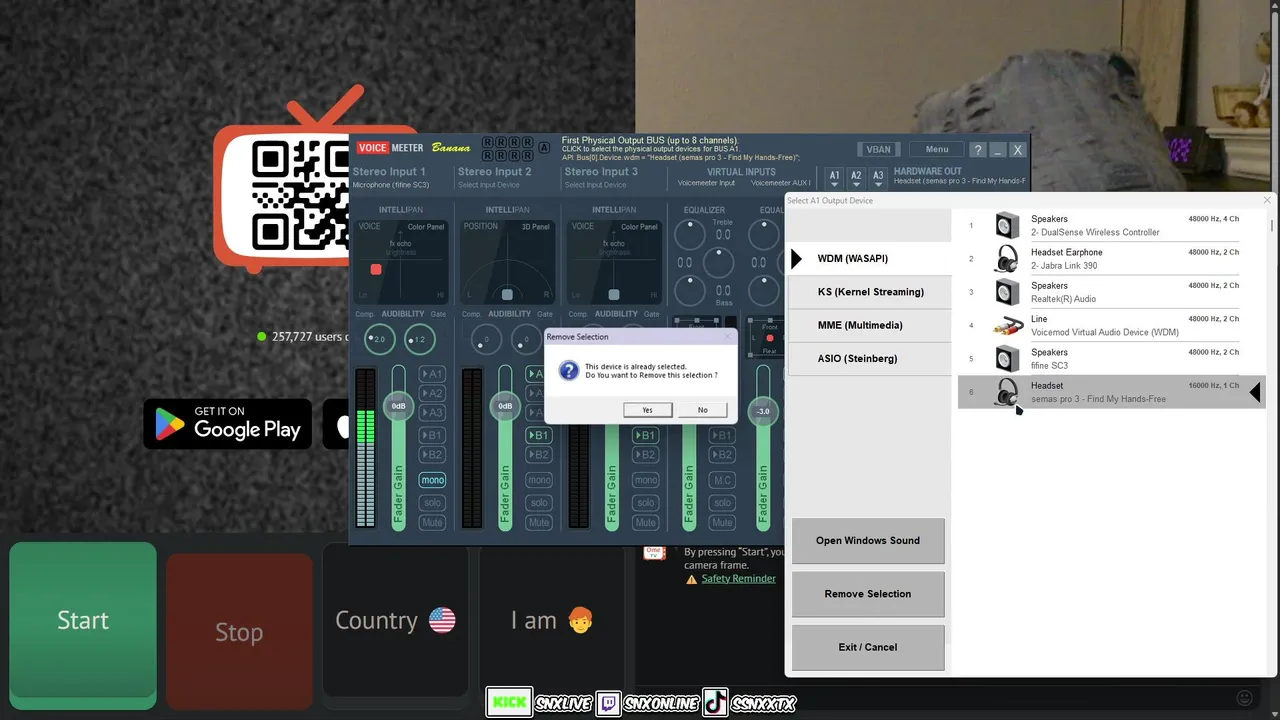Open the A1 hardware output dropdown
1280x720 pixels.
point(835,177)
